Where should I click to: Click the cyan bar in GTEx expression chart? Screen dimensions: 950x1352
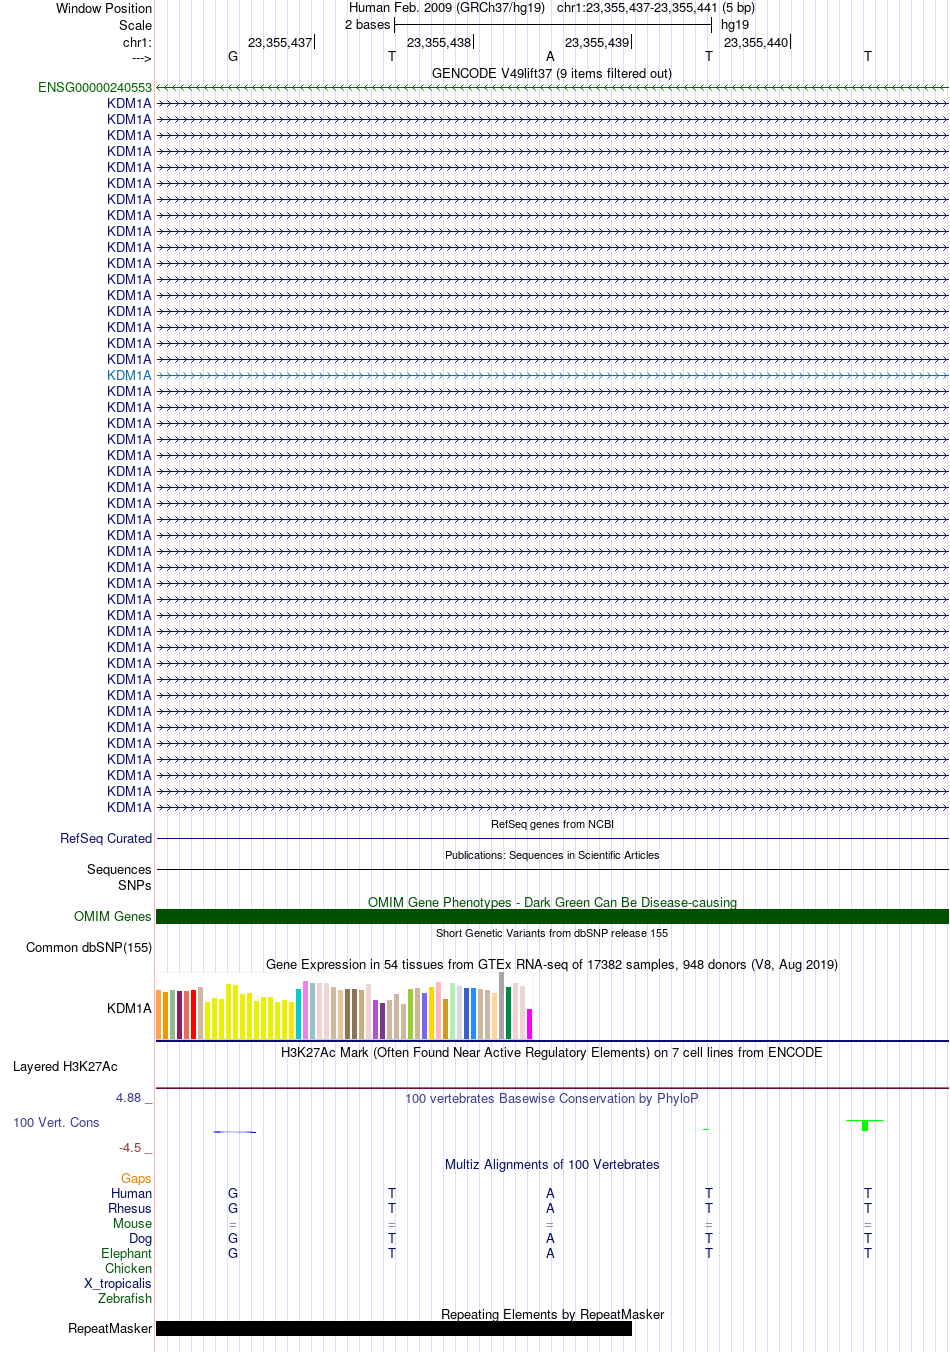299,1014
